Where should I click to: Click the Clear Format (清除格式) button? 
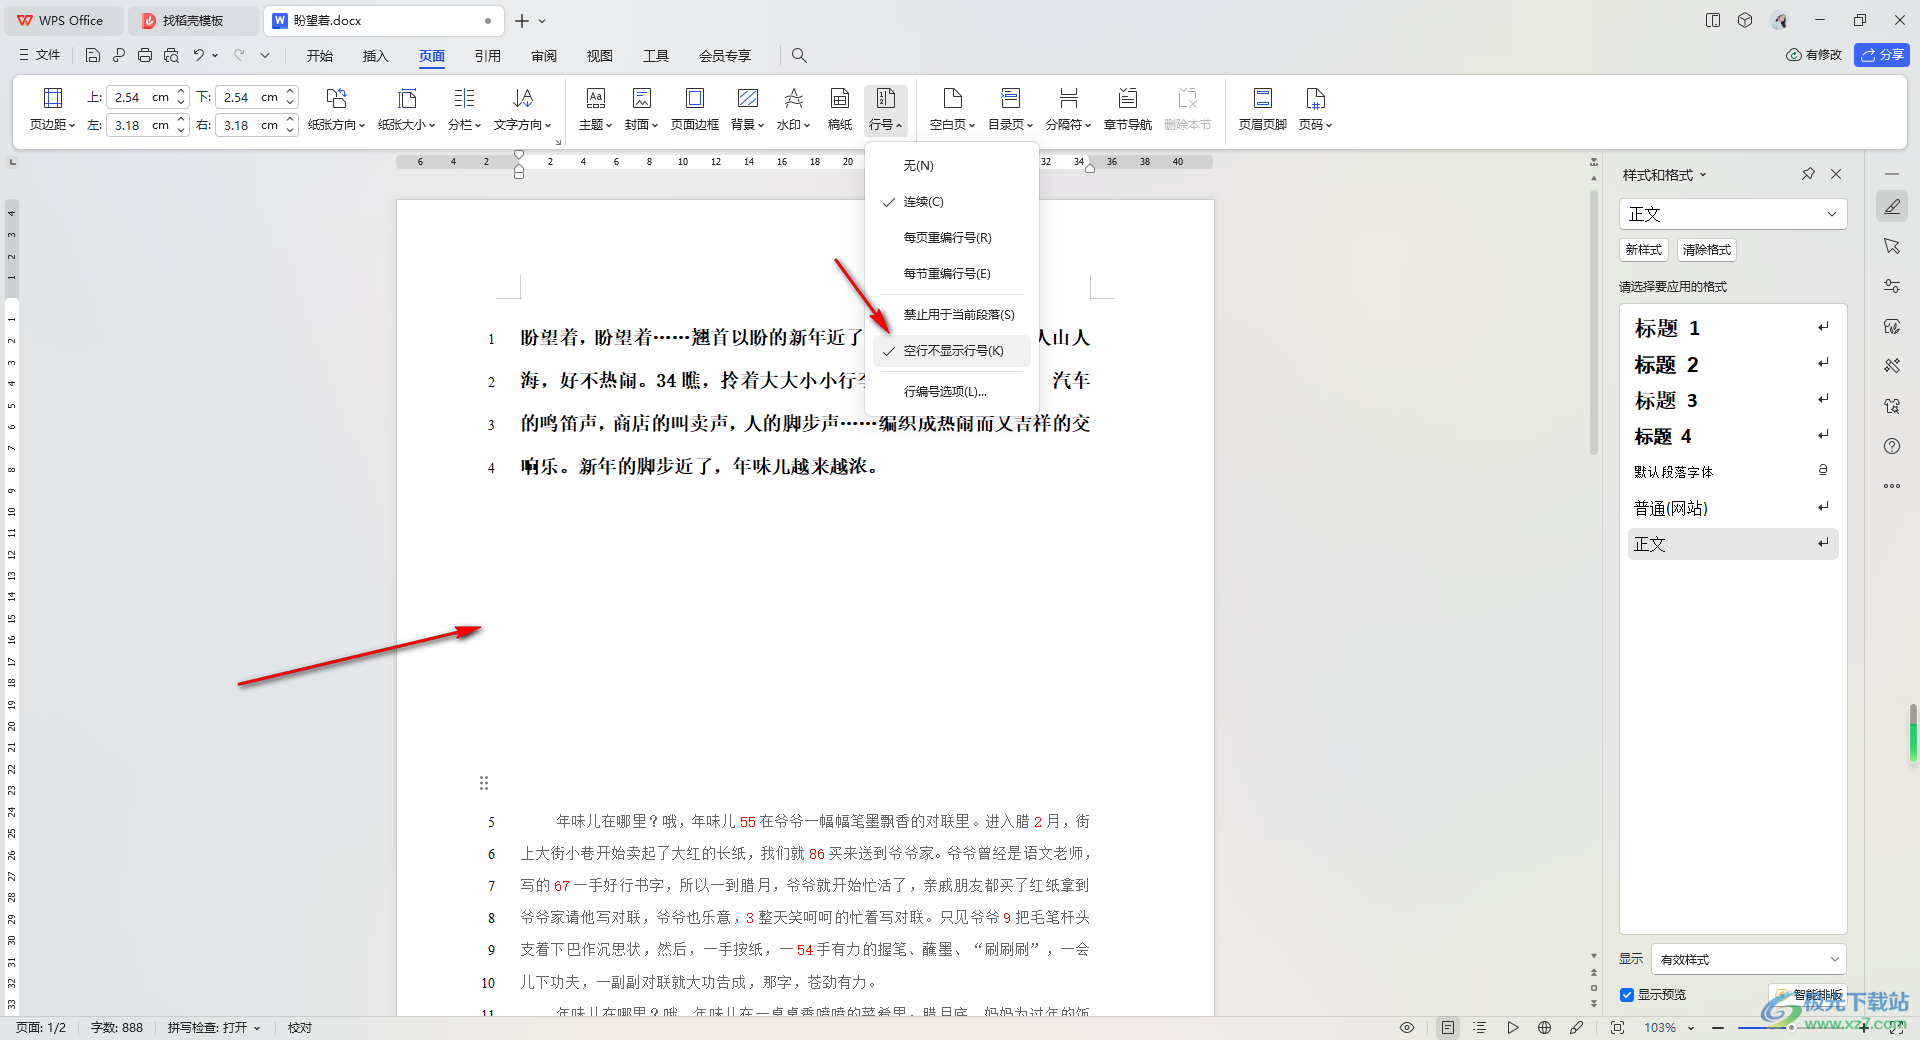point(1707,250)
